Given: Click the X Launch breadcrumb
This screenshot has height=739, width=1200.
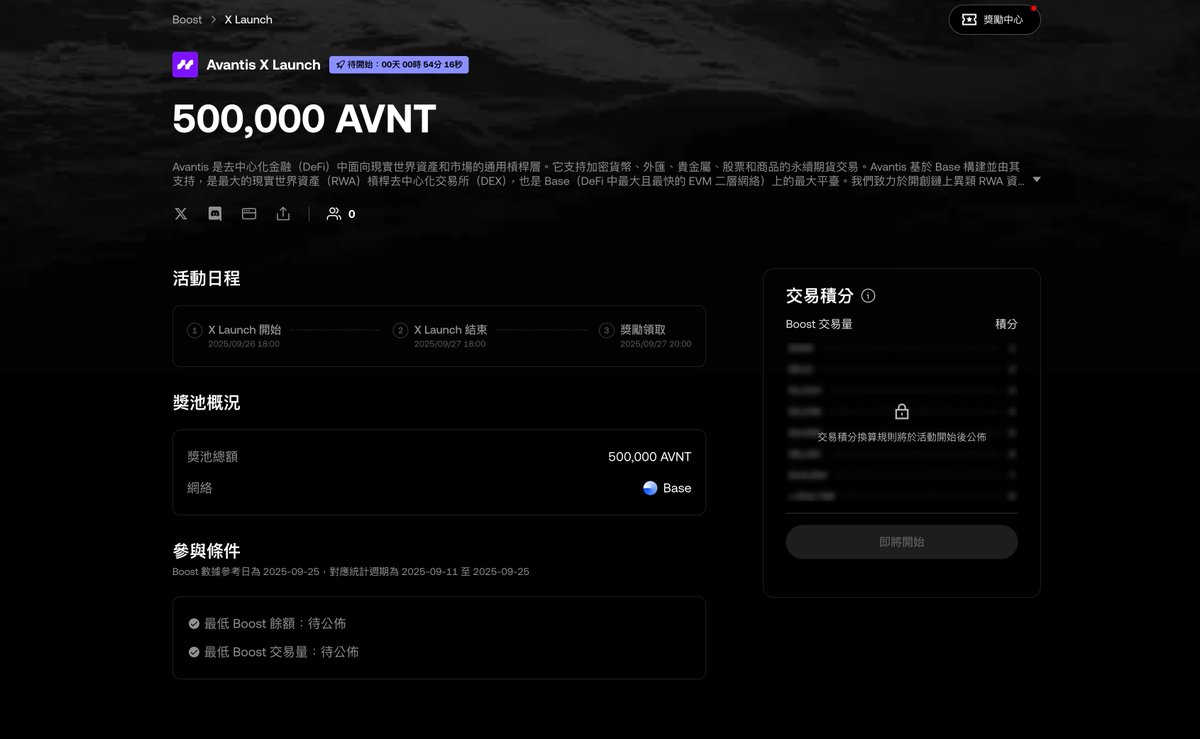Looking at the screenshot, I should click(248, 19).
